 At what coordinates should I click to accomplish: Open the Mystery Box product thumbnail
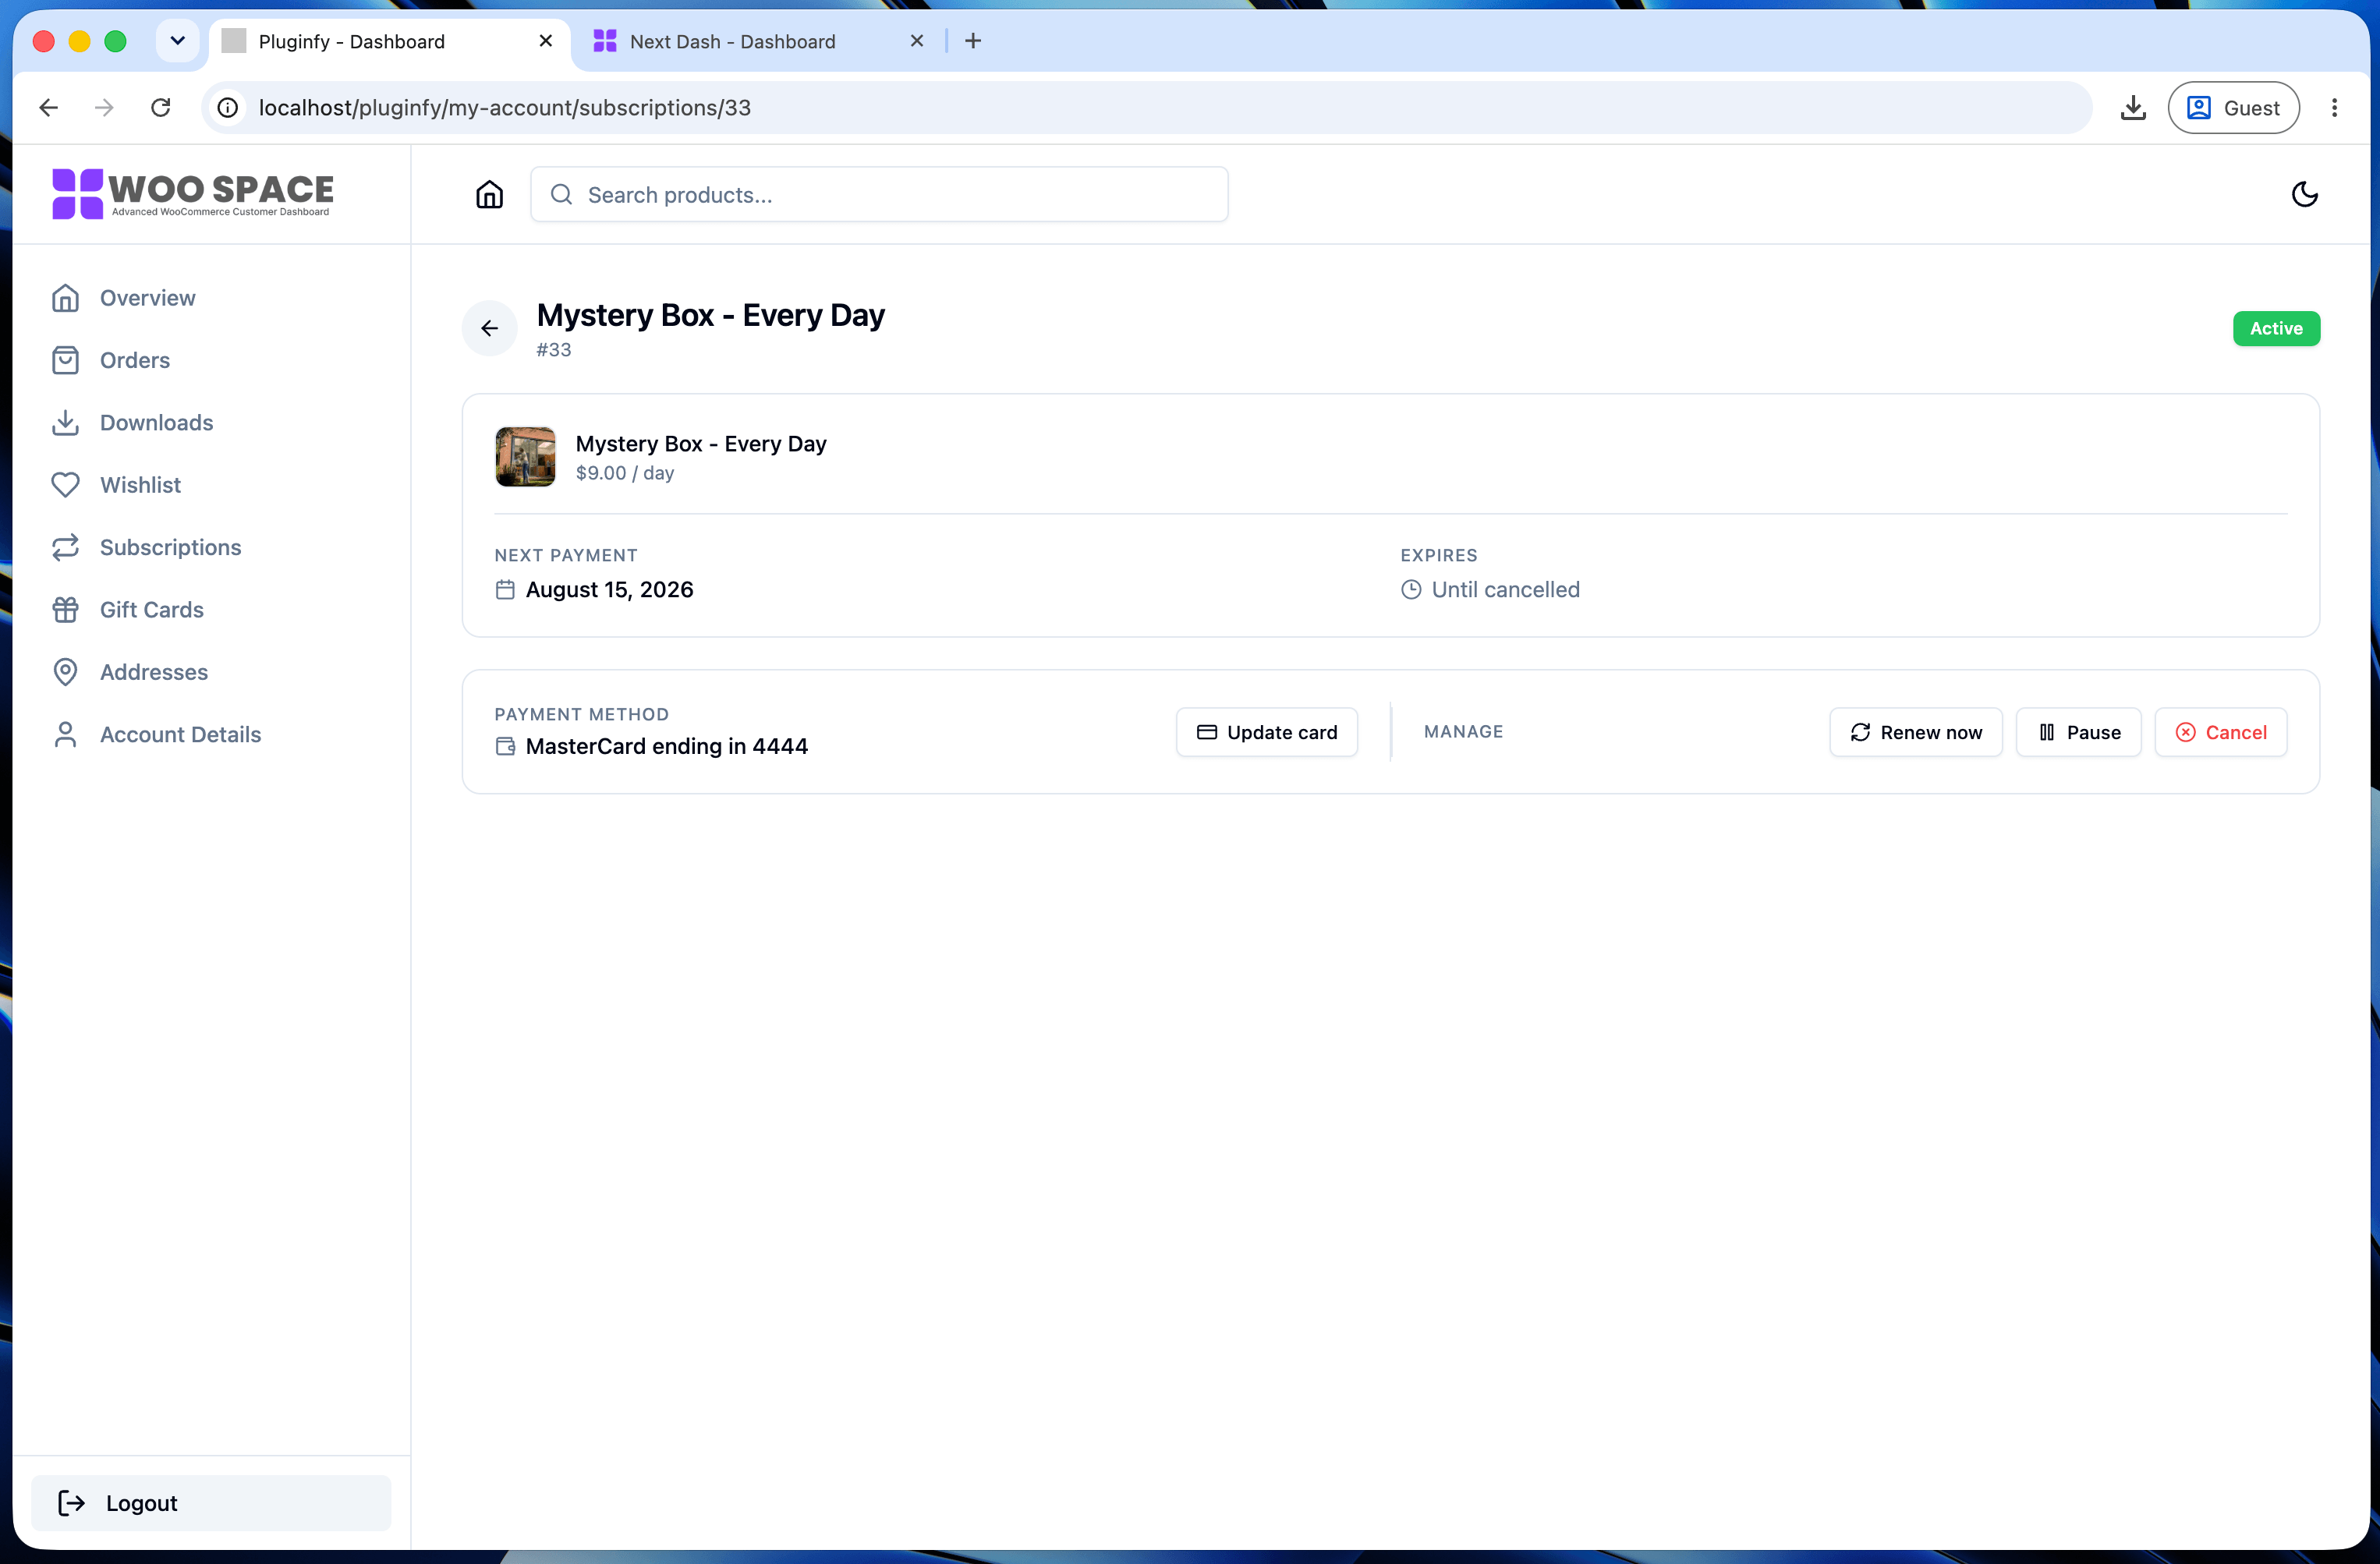[x=525, y=457]
